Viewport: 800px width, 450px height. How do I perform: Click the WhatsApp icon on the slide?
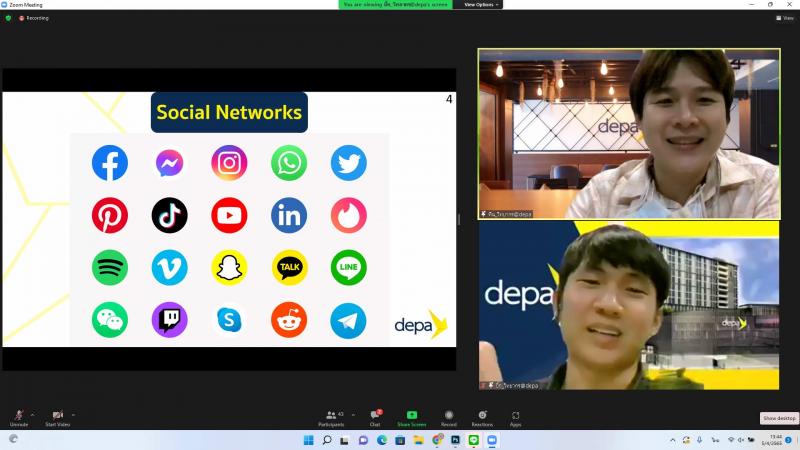point(289,163)
